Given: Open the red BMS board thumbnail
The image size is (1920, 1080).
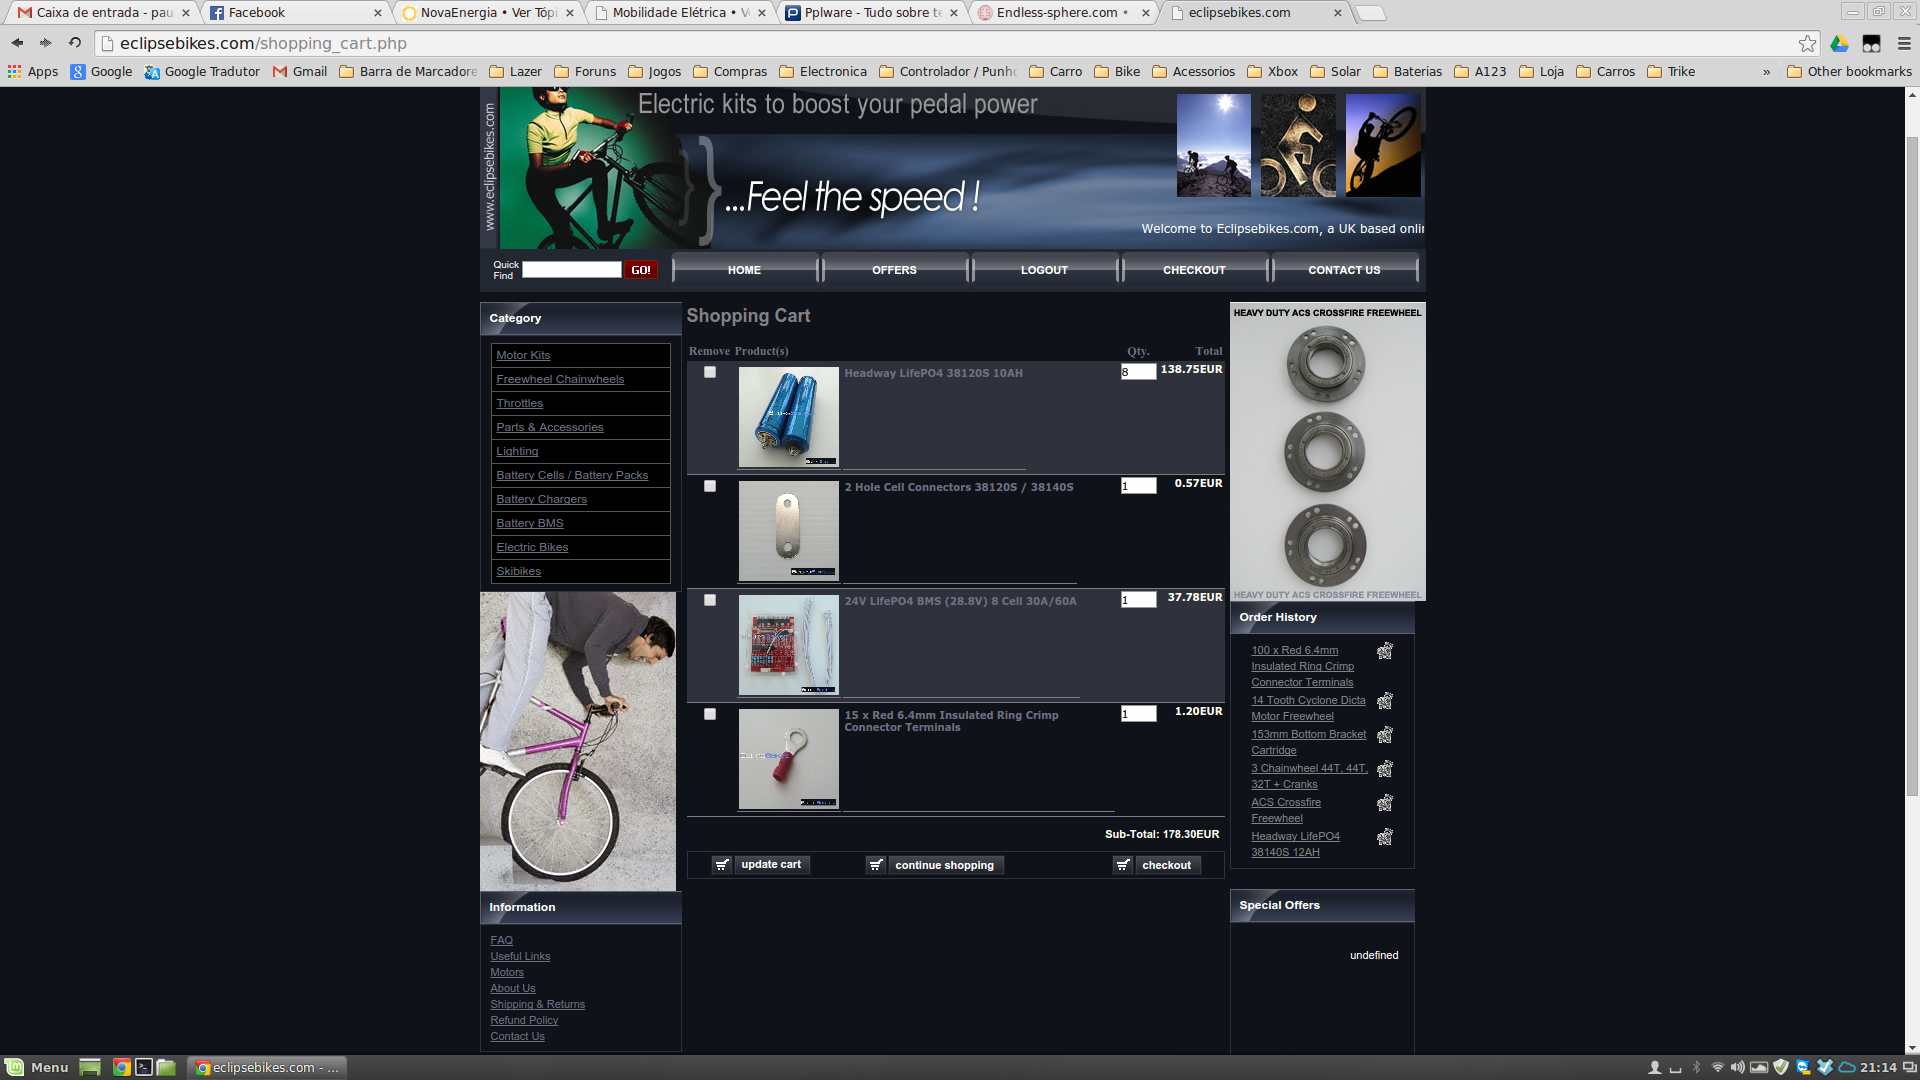Looking at the screenshot, I should 788,645.
